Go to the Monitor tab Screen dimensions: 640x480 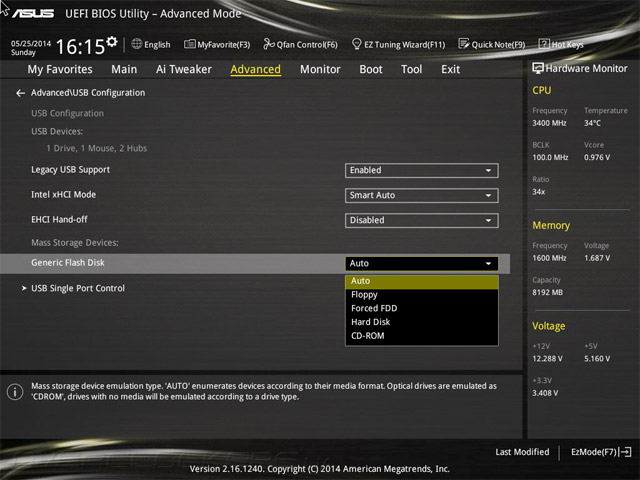(320, 69)
